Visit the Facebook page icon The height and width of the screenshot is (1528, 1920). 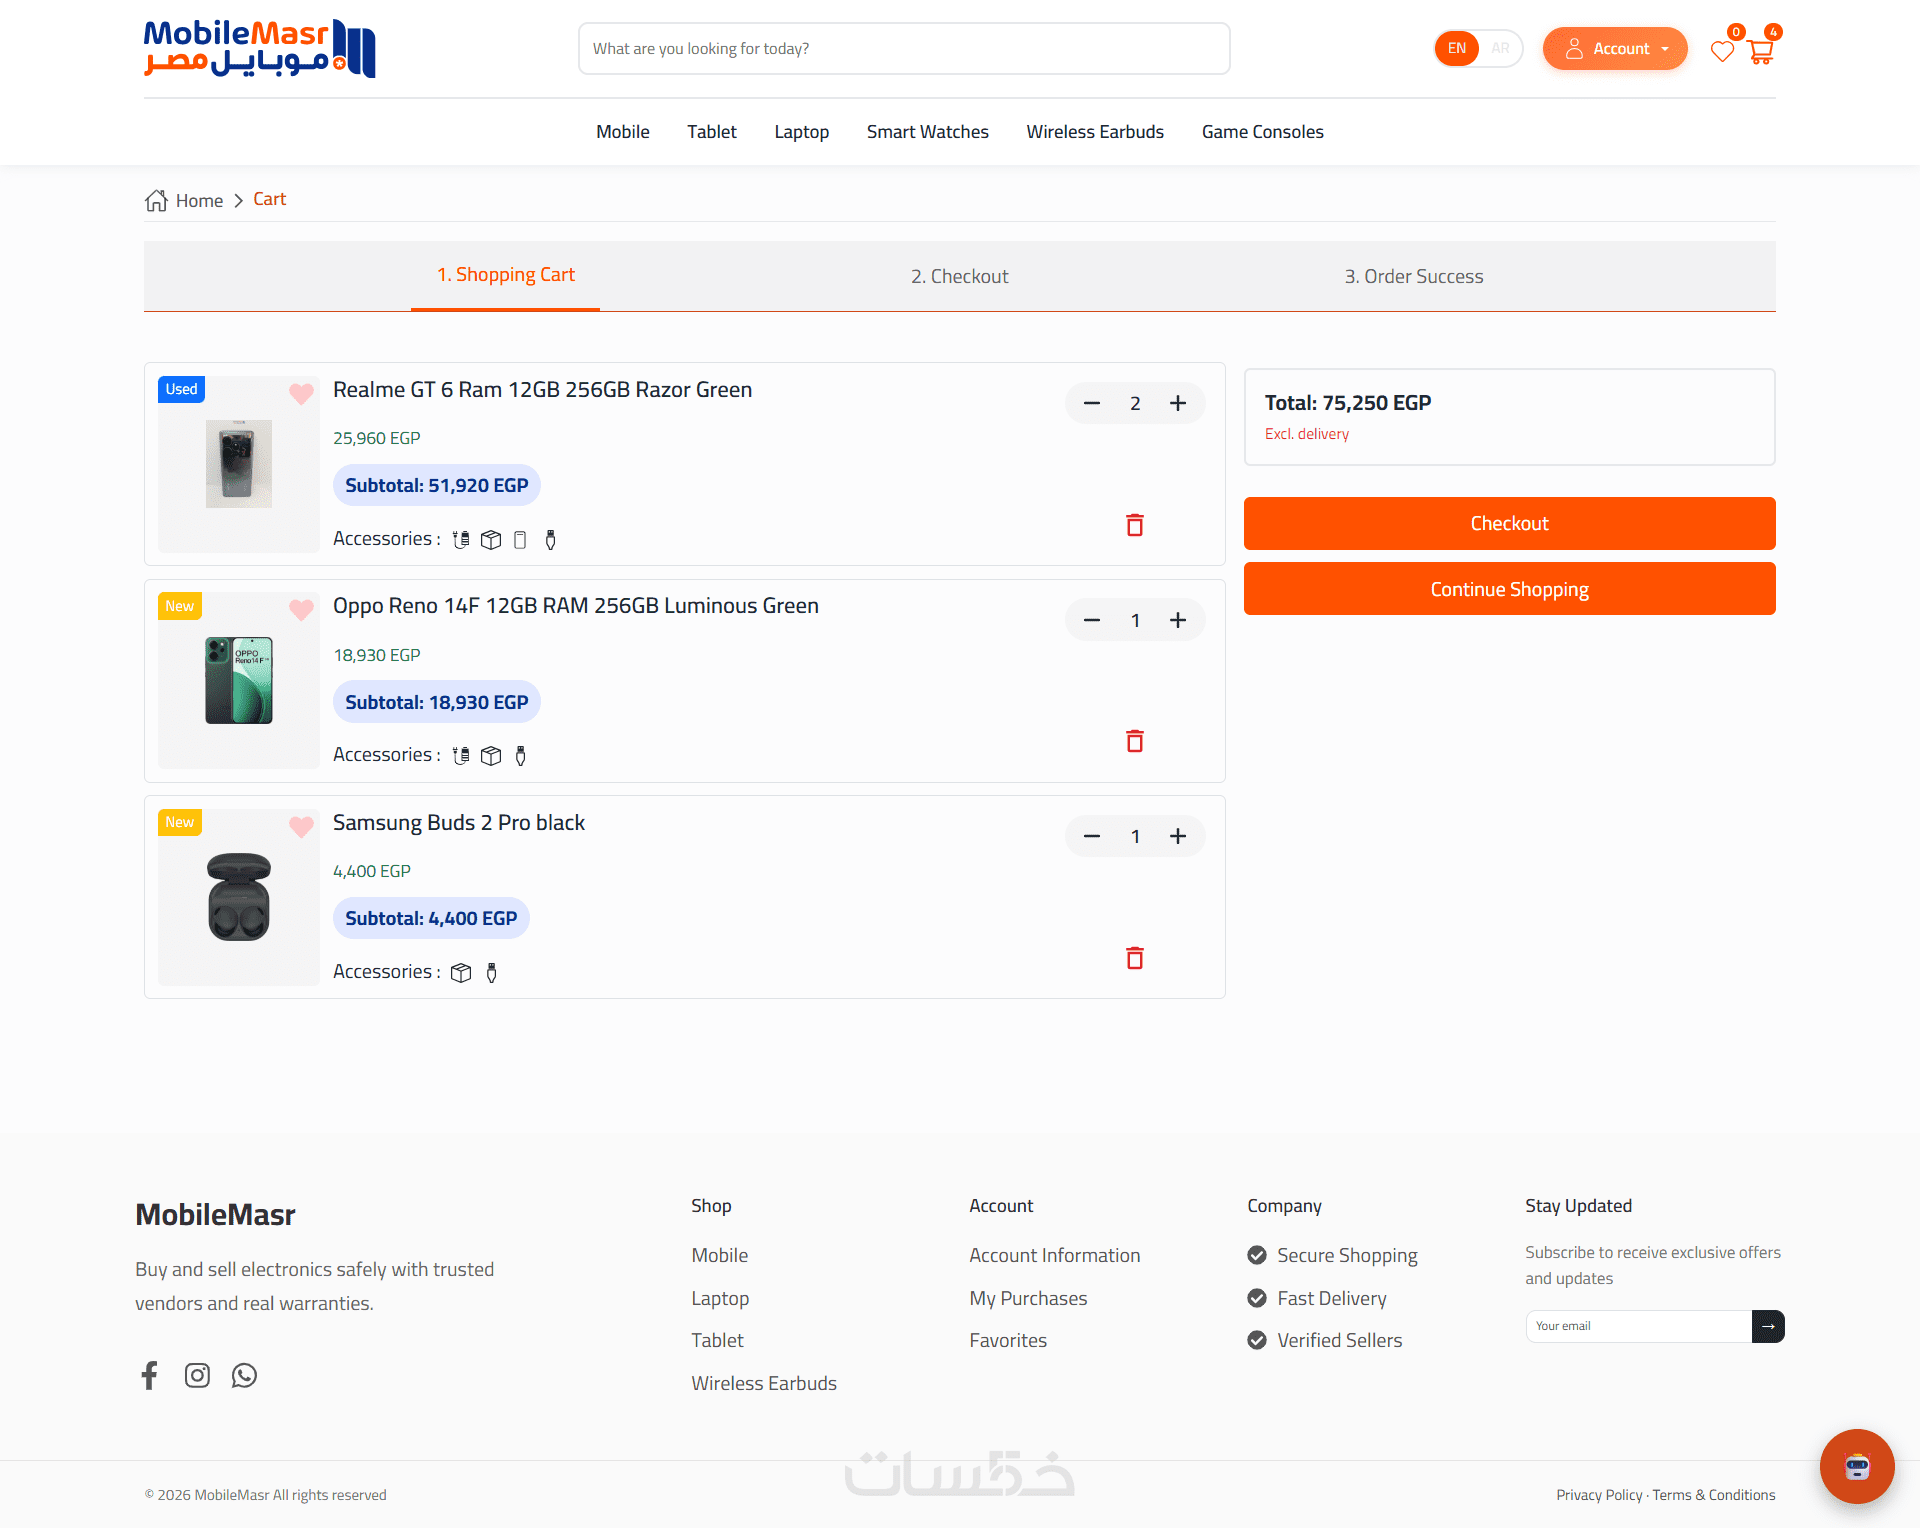coord(150,1375)
